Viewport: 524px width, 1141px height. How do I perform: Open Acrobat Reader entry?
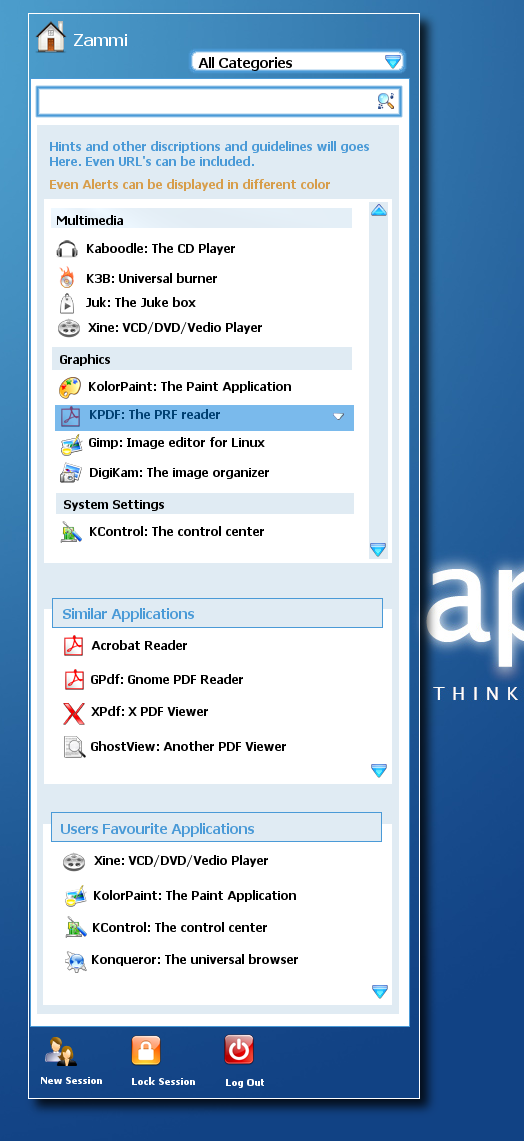pos(139,646)
